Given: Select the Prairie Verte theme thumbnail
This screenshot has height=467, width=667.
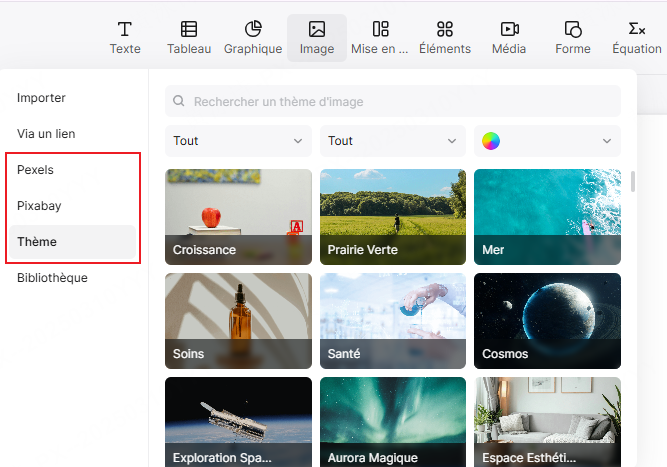Looking at the screenshot, I should click(393, 216).
